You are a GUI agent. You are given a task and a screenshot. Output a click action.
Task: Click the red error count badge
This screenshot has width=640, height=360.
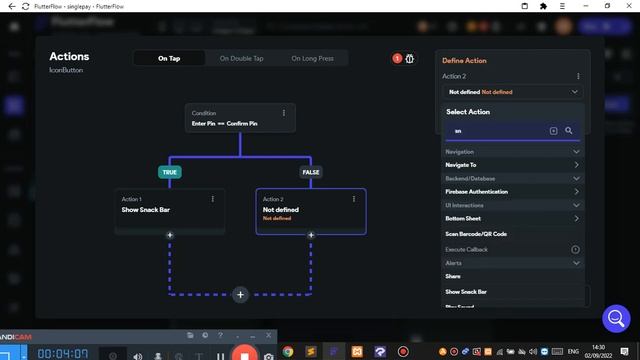click(397, 58)
